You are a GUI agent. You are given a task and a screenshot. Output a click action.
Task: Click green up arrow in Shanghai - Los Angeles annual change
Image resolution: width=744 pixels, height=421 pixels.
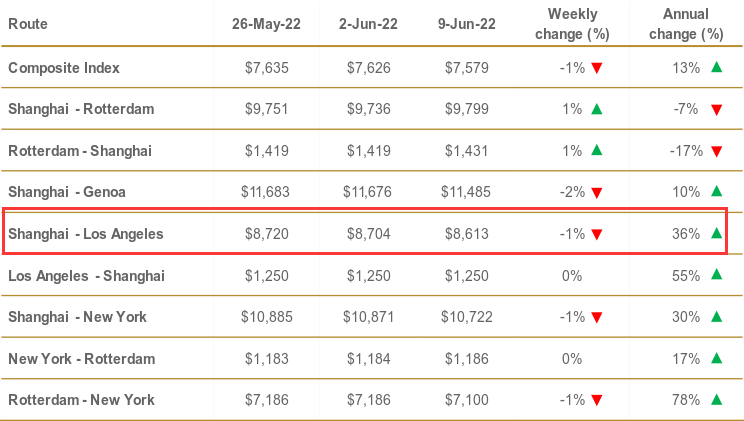click(x=716, y=233)
